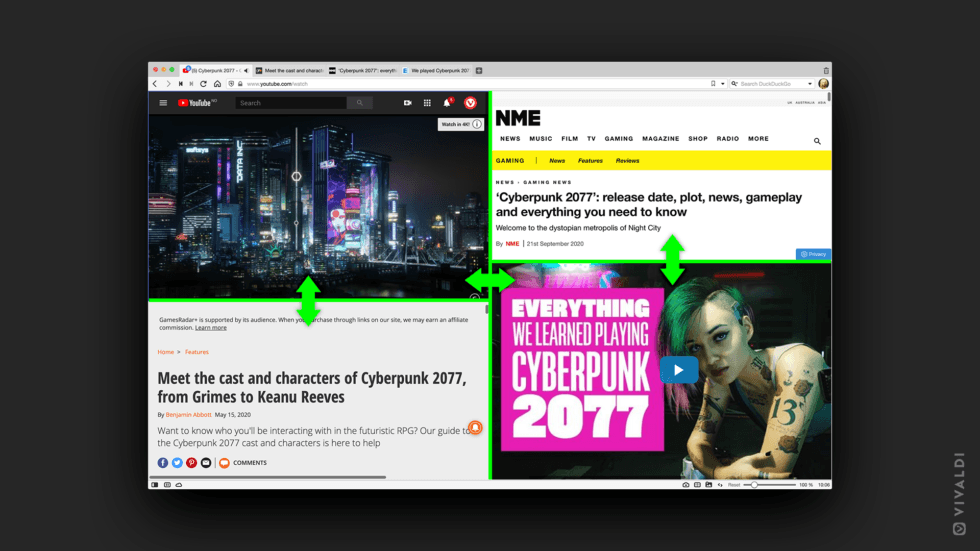
Task: Open the Learn more affiliate link
Action: (x=211, y=327)
